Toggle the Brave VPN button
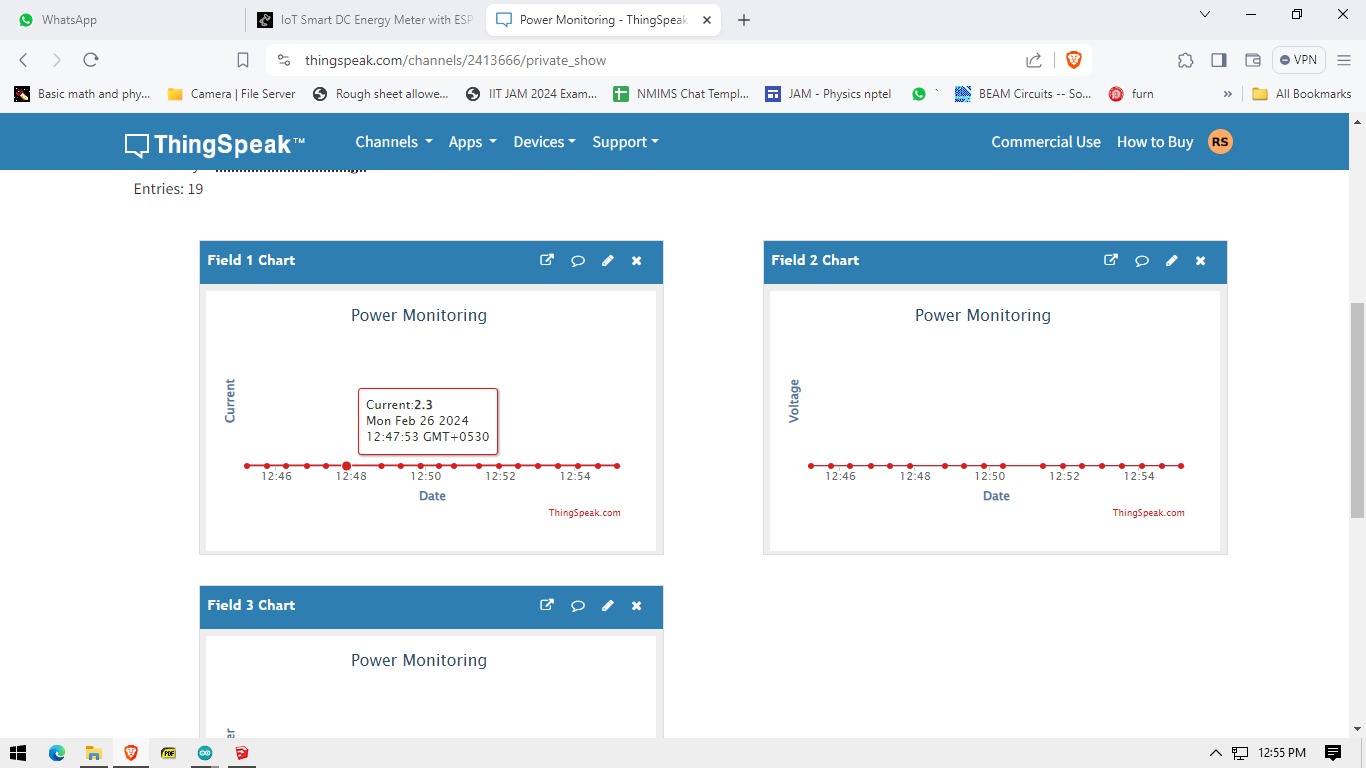 click(x=1298, y=60)
